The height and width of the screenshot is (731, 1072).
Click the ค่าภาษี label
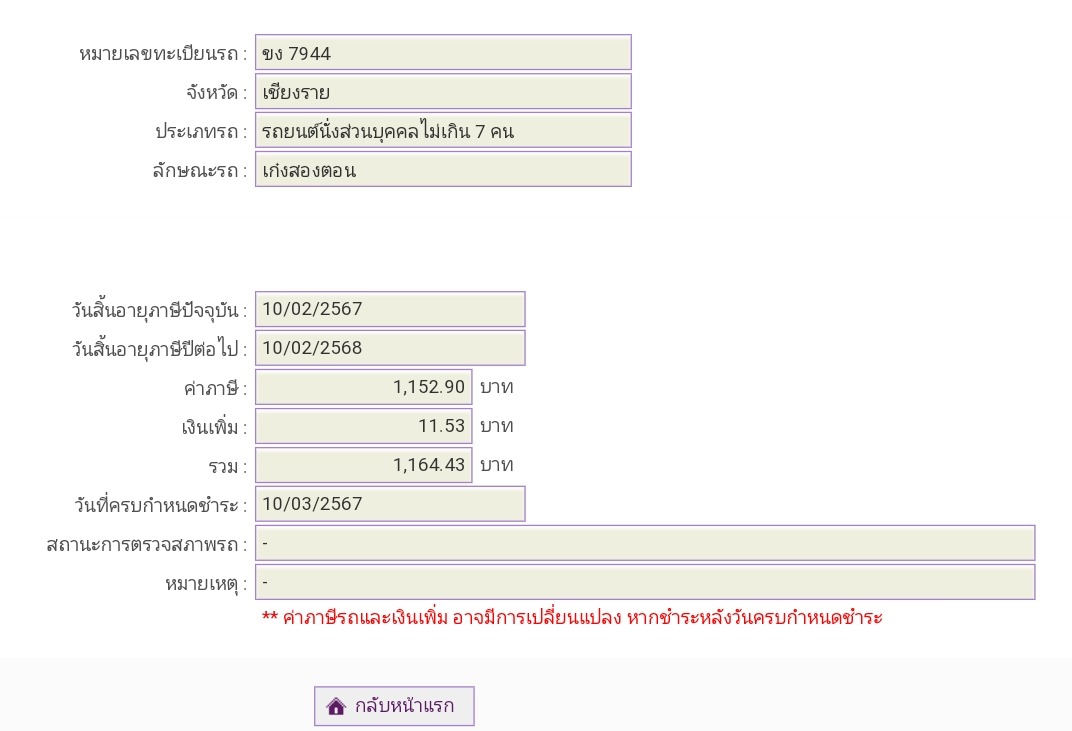[215, 388]
